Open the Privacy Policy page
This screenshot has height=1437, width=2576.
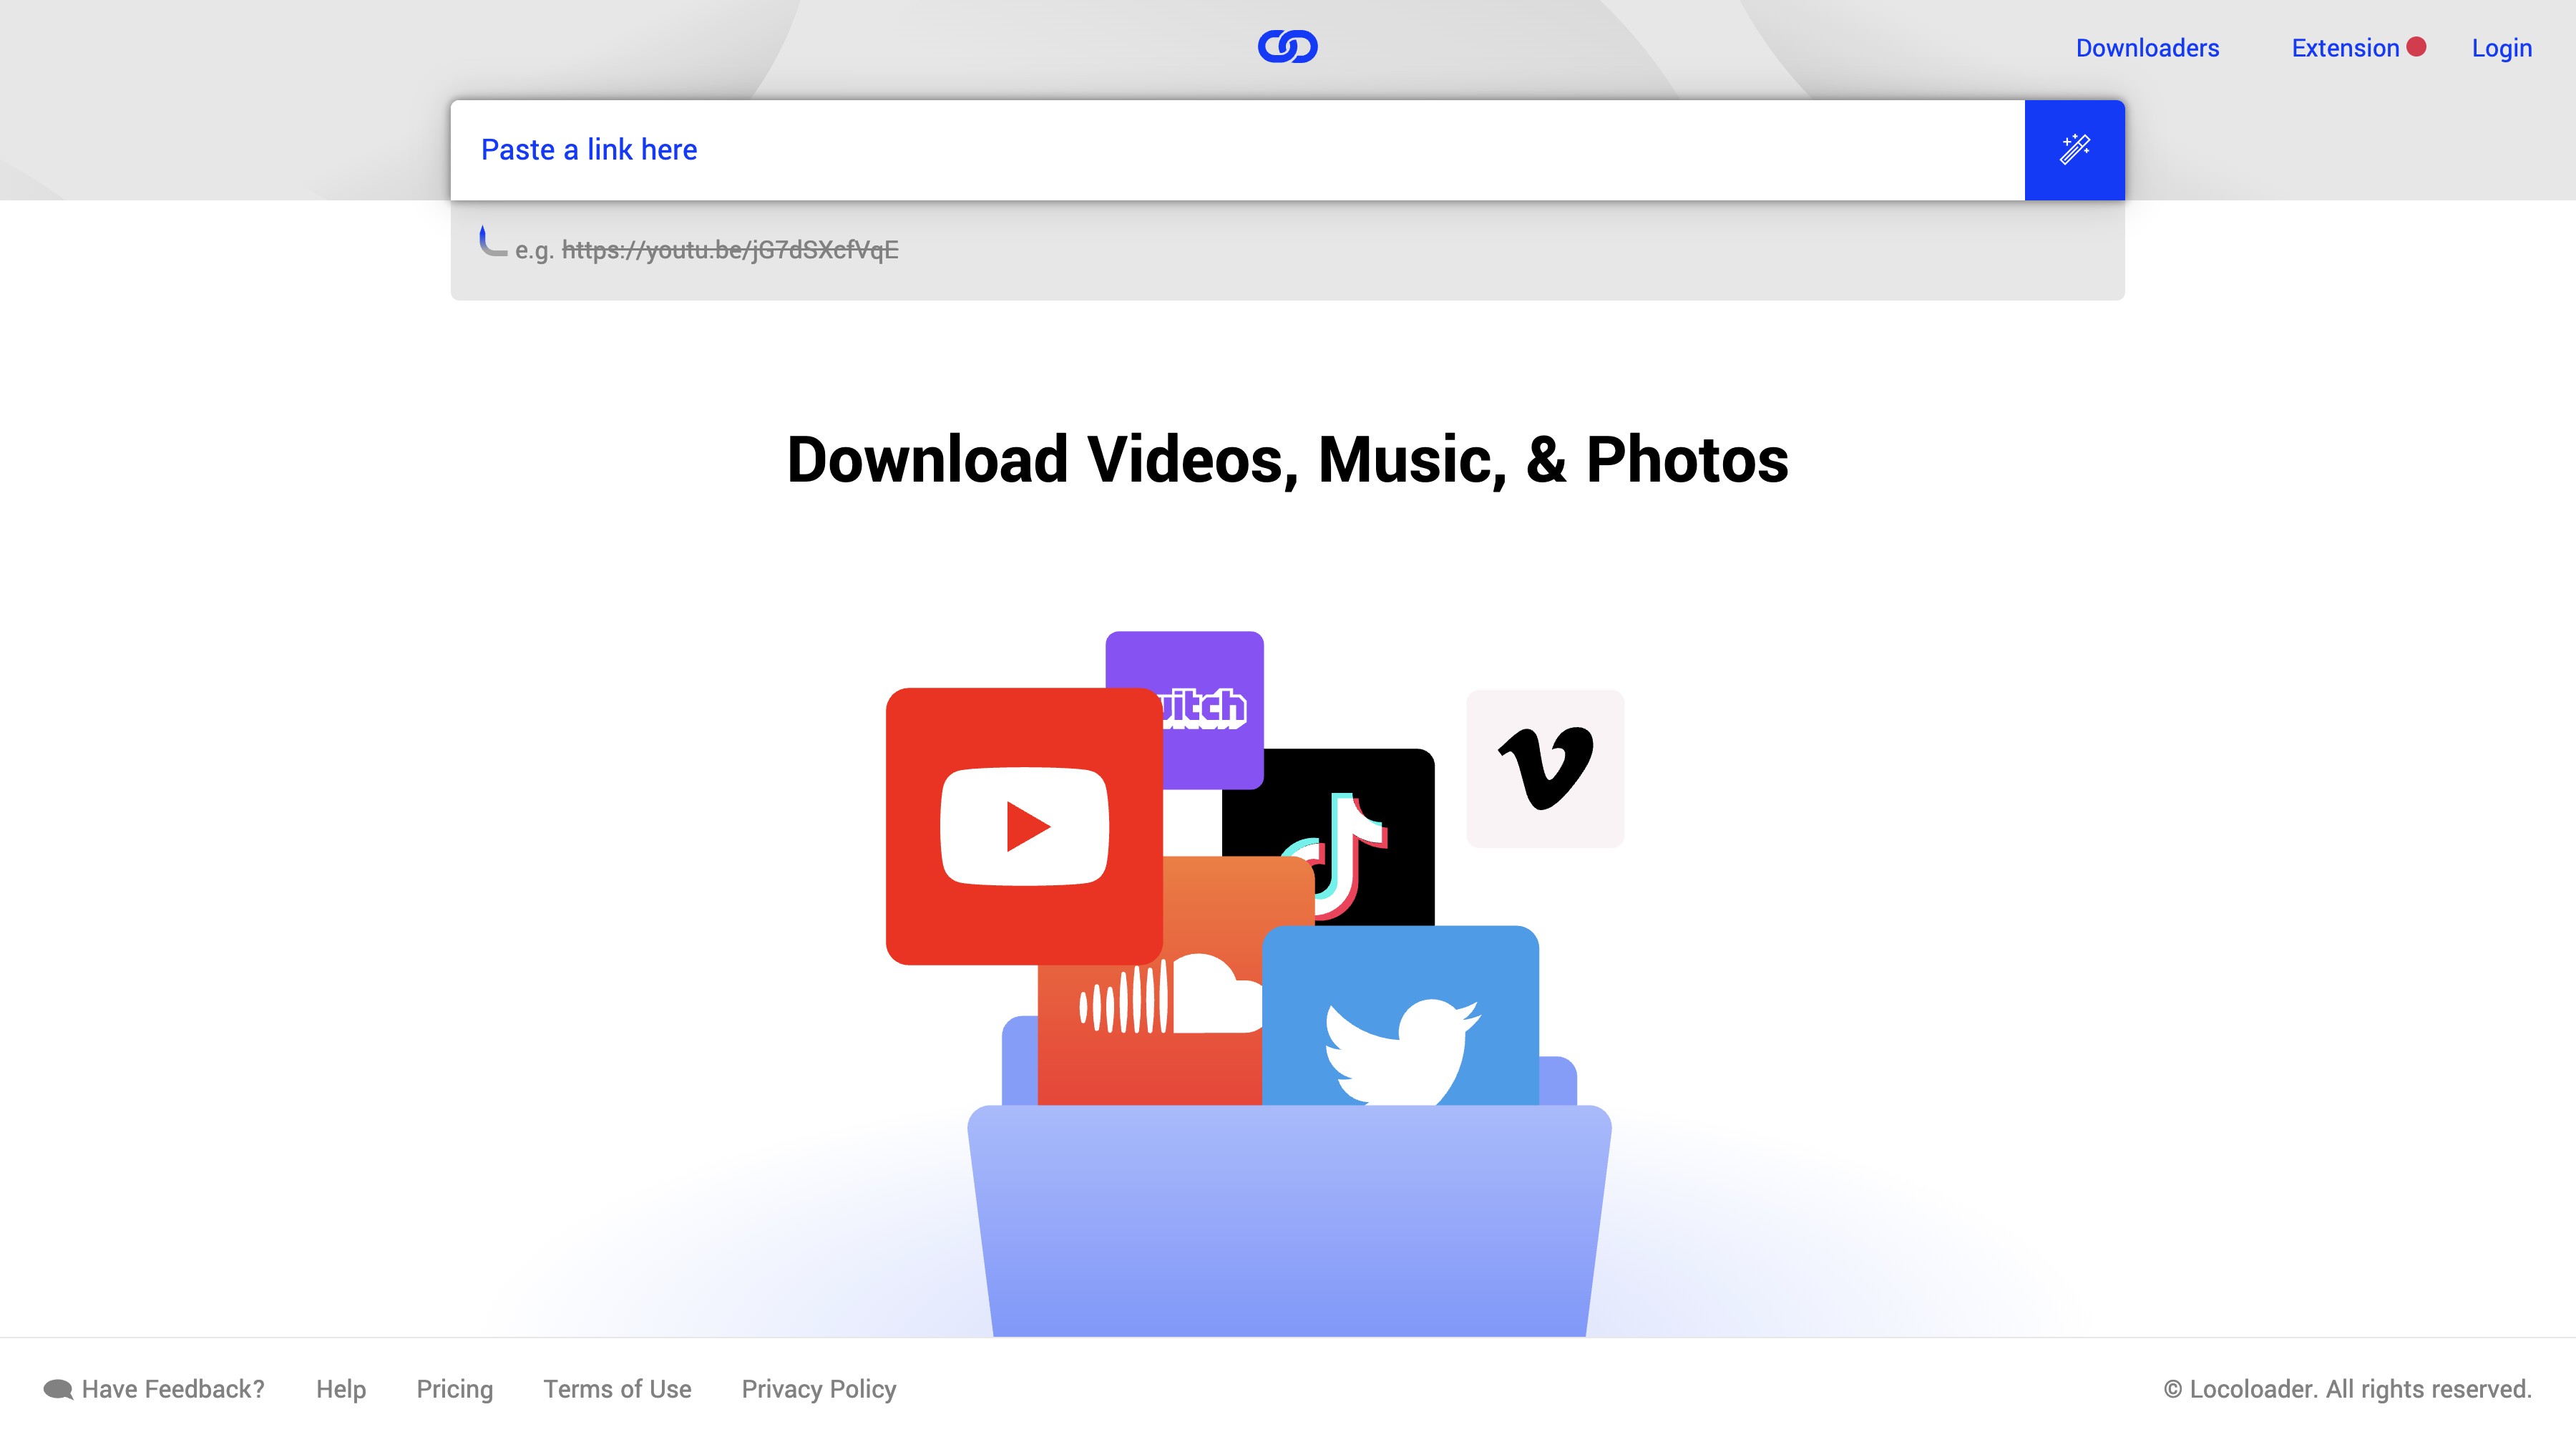pos(818,1389)
